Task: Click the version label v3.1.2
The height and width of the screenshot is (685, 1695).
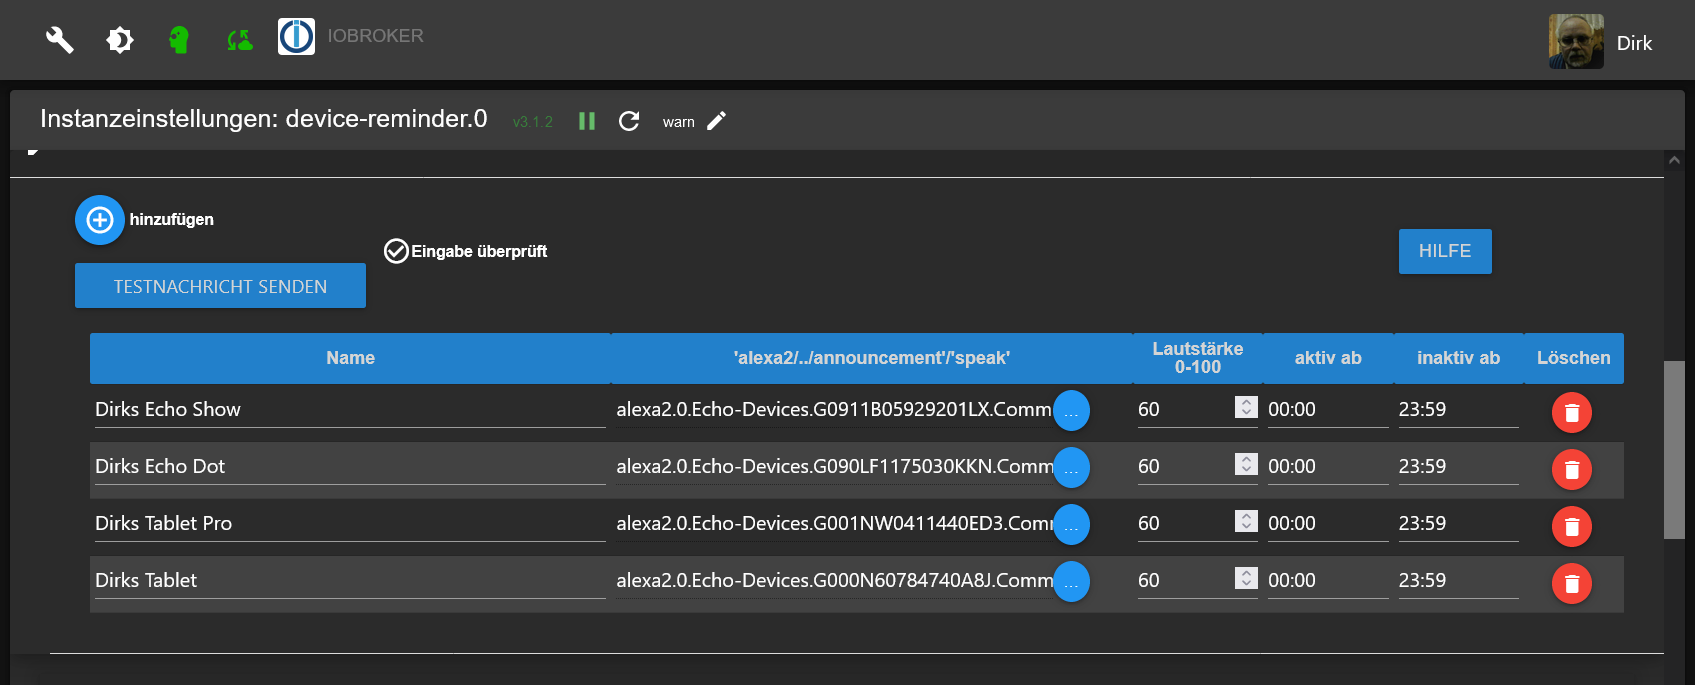Action: [532, 122]
